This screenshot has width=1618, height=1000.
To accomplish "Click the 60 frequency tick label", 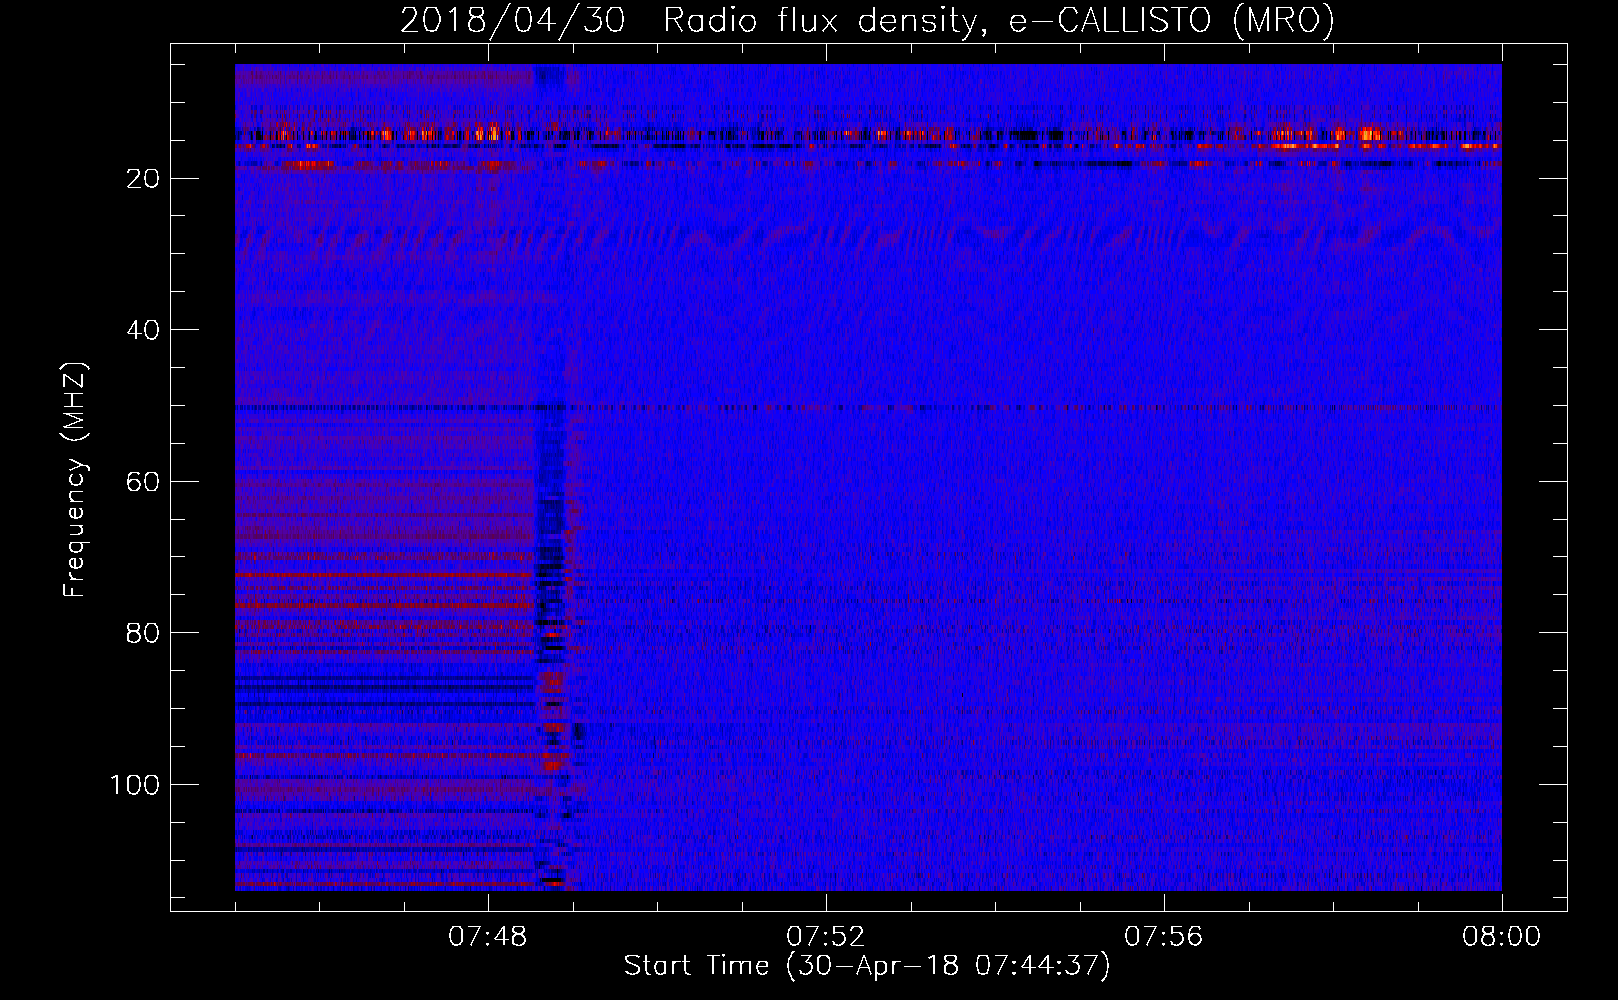I will (x=143, y=482).
